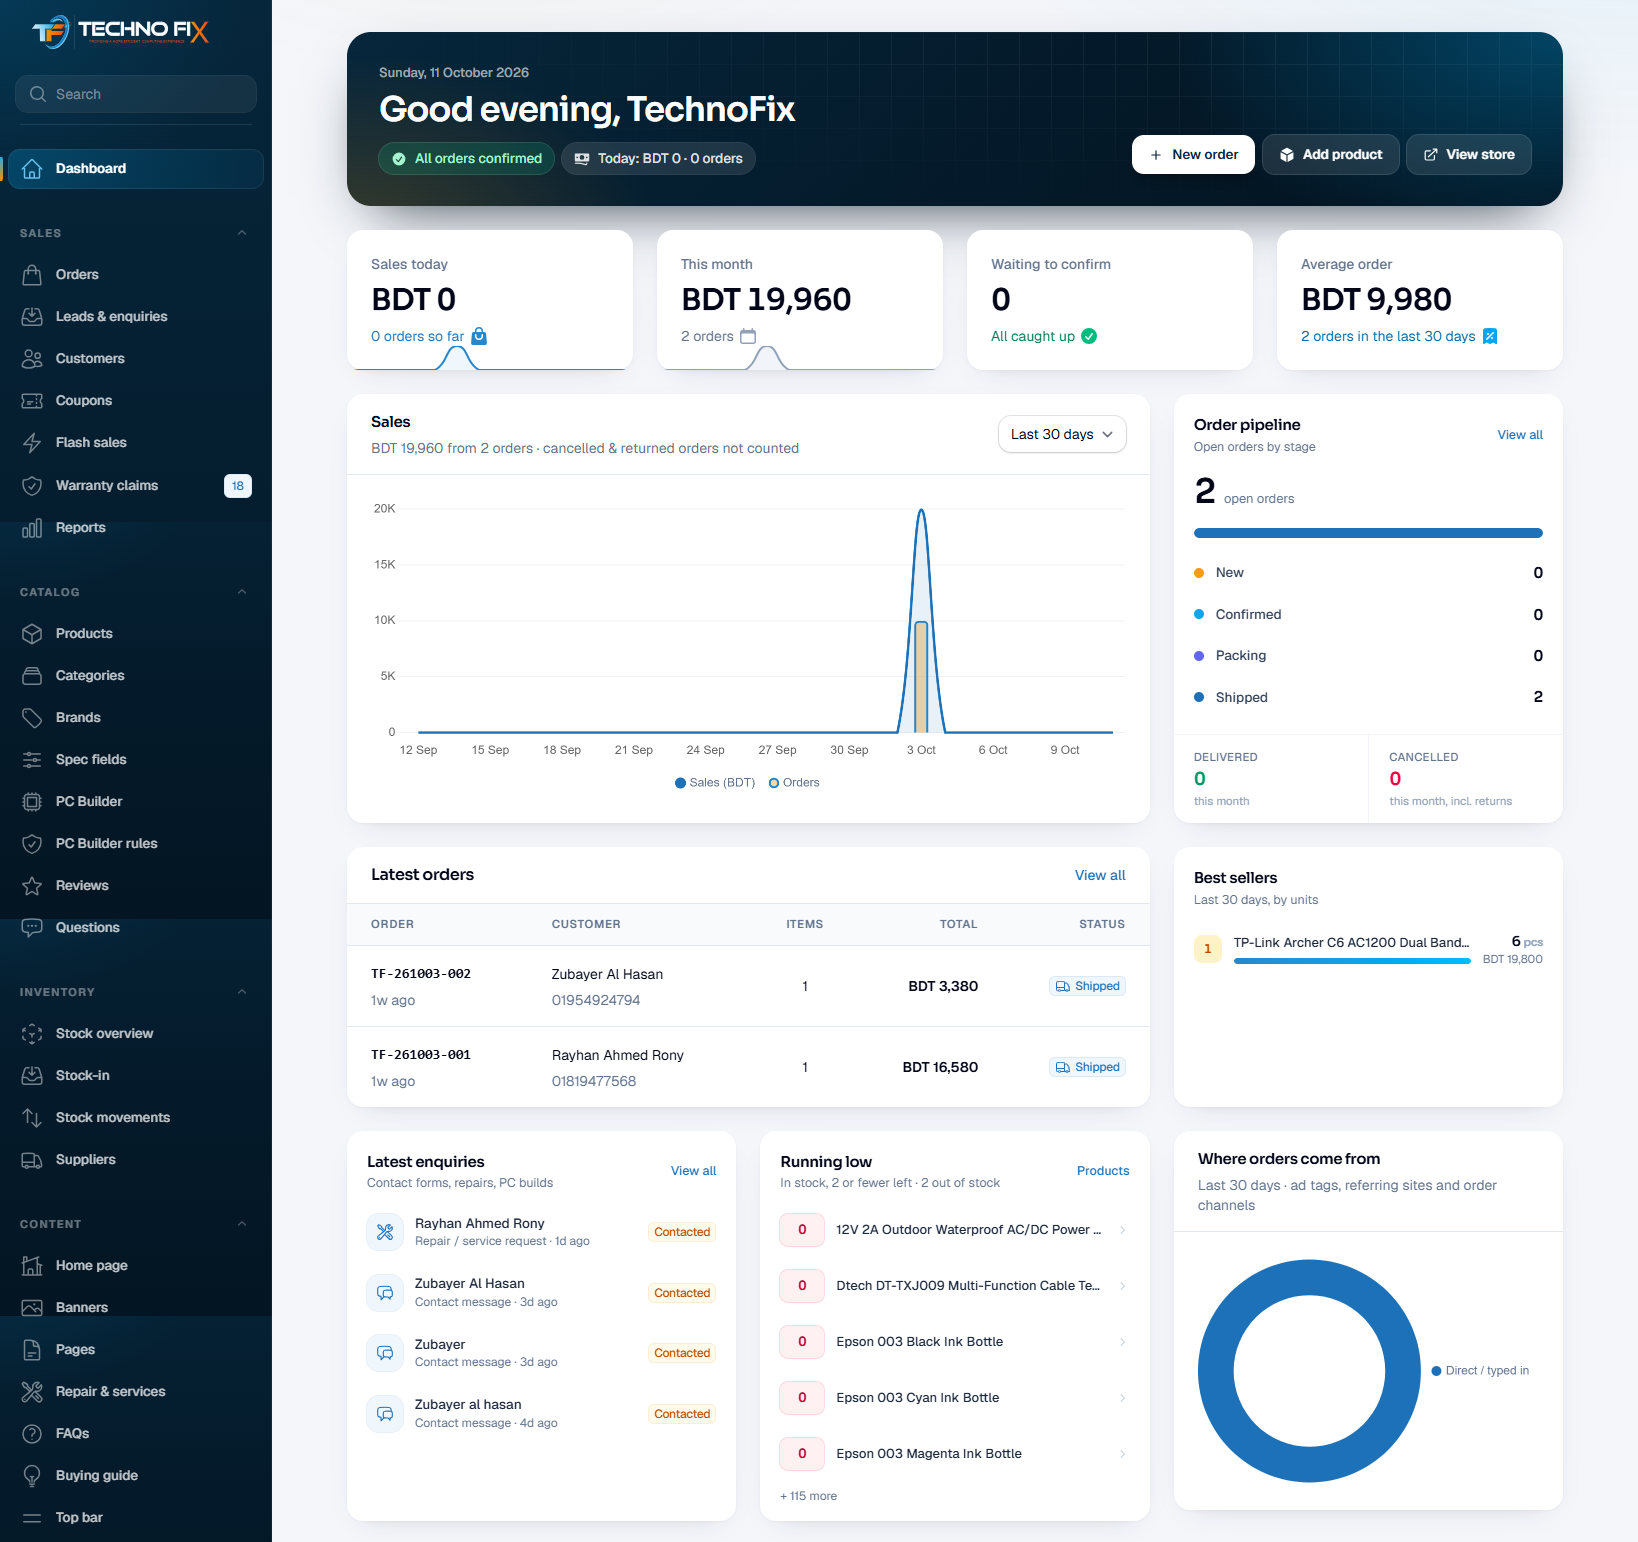
Task: Open Customers via its people icon
Action: click(x=32, y=359)
